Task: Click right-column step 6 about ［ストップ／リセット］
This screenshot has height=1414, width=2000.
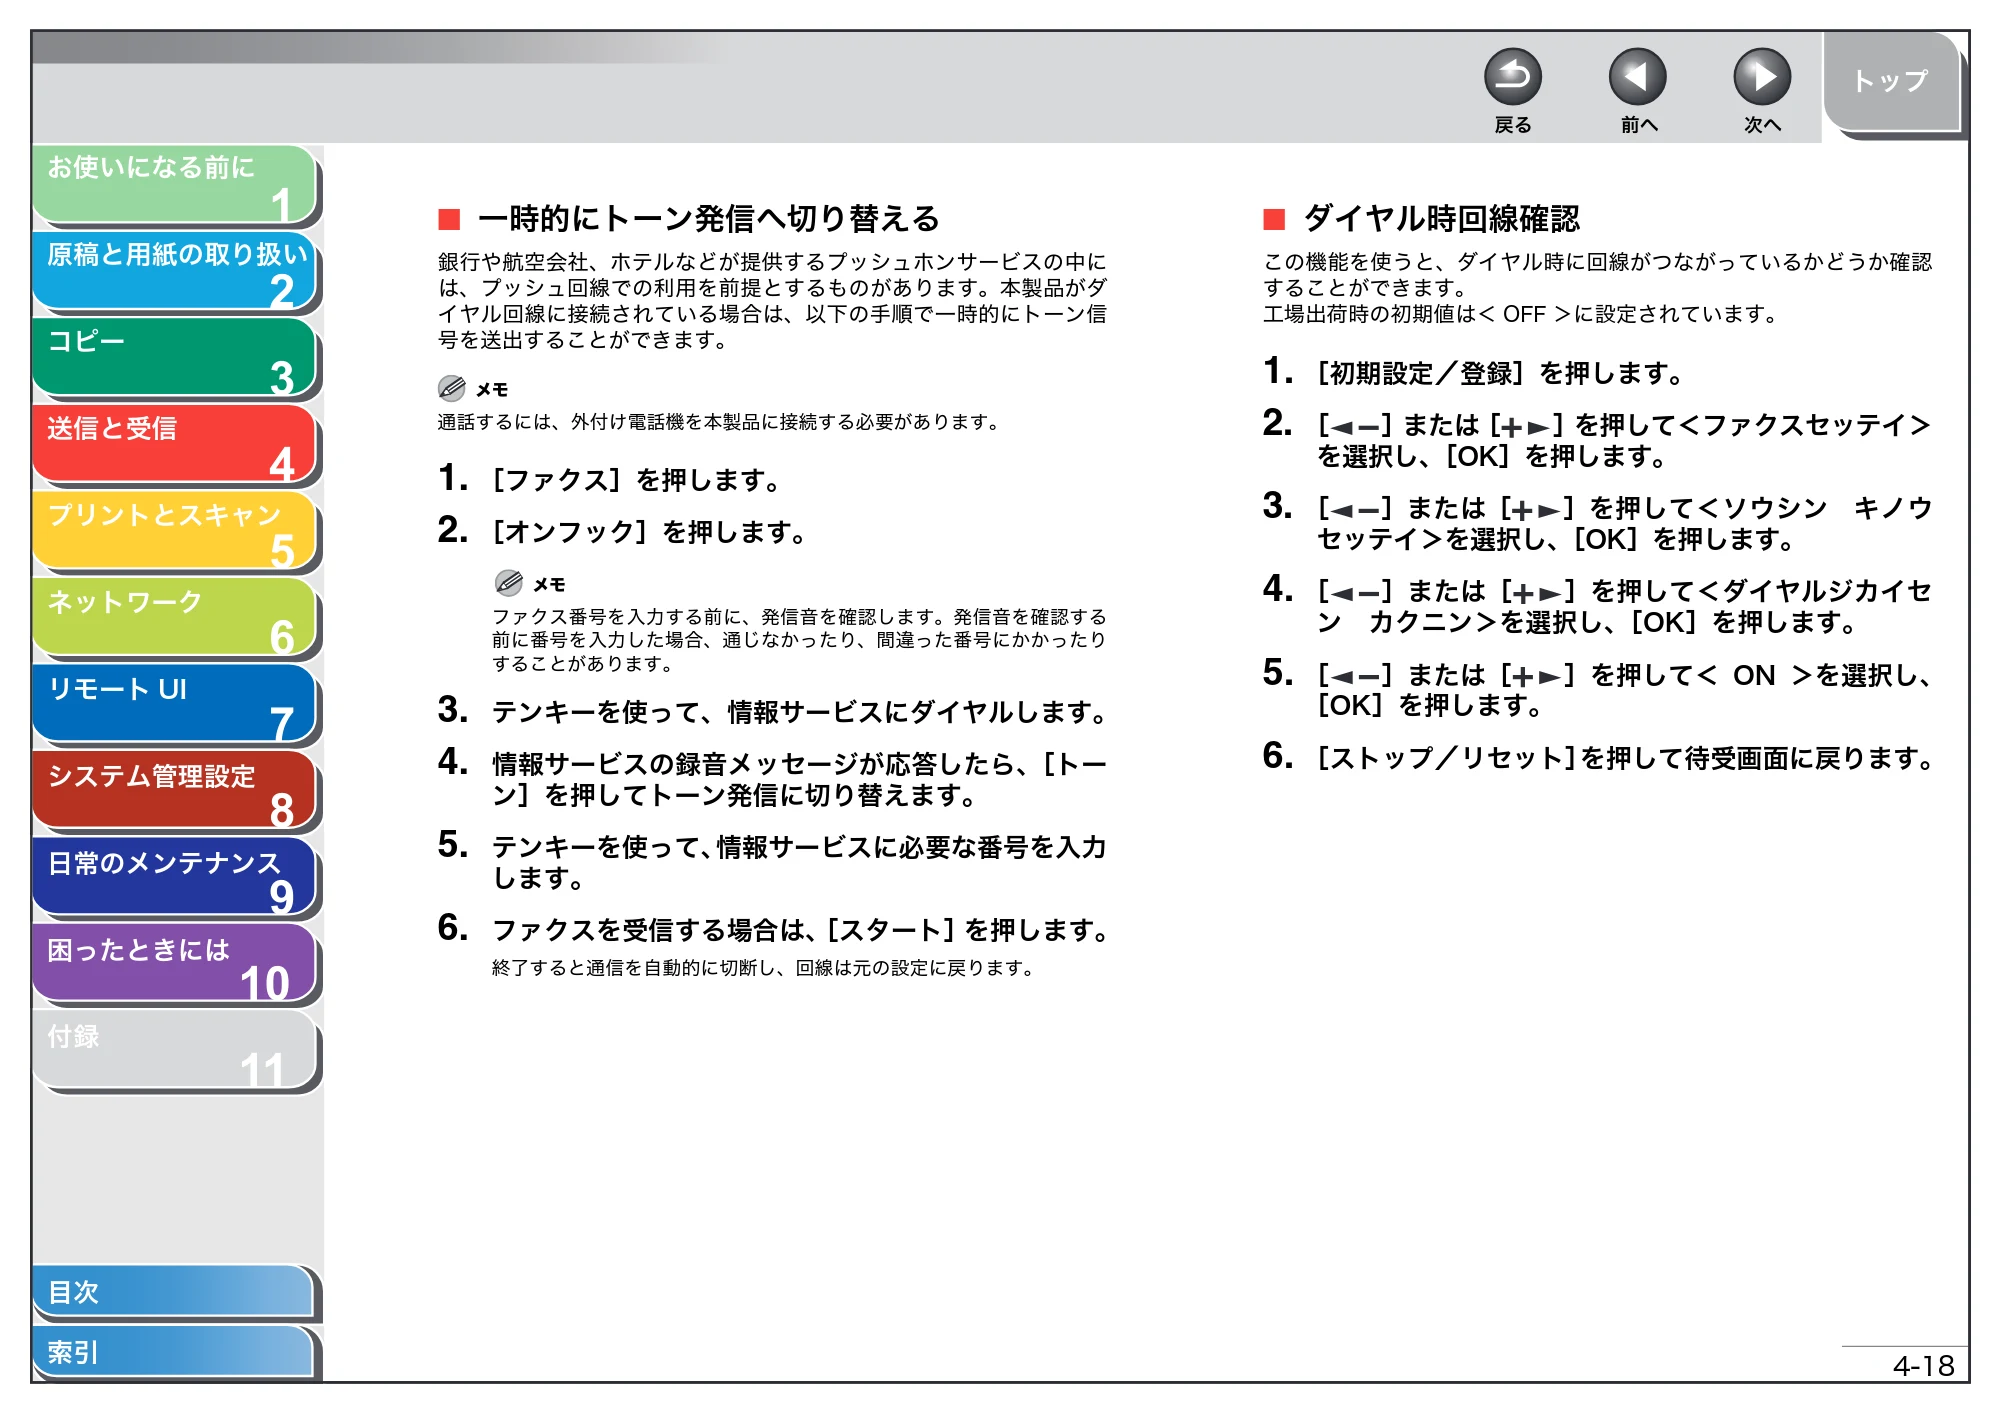Action: [x=1627, y=758]
